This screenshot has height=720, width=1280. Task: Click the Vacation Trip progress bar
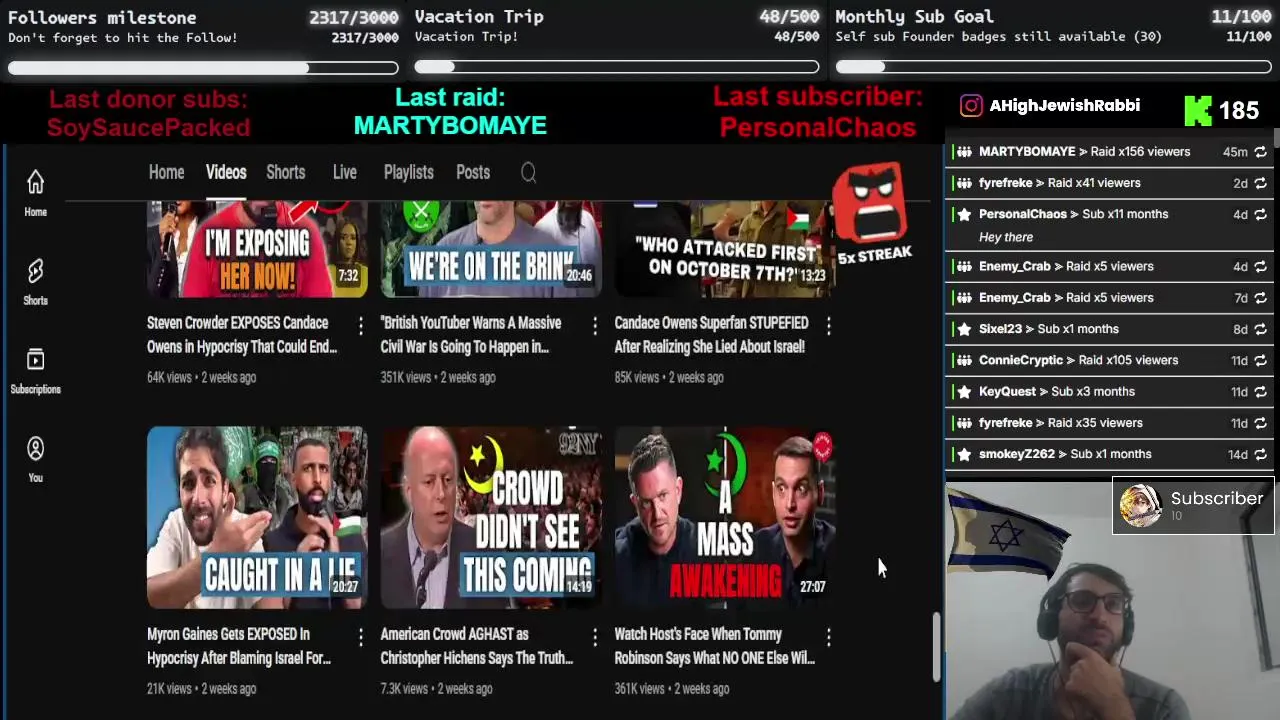pos(617,67)
